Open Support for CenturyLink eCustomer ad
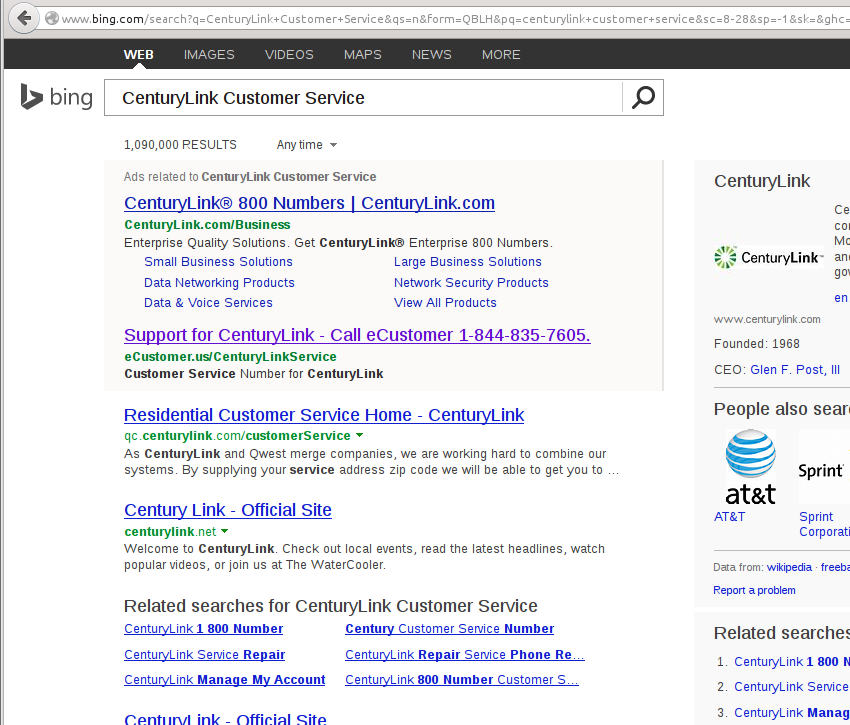The width and height of the screenshot is (850, 725). [x=357, y=335]
